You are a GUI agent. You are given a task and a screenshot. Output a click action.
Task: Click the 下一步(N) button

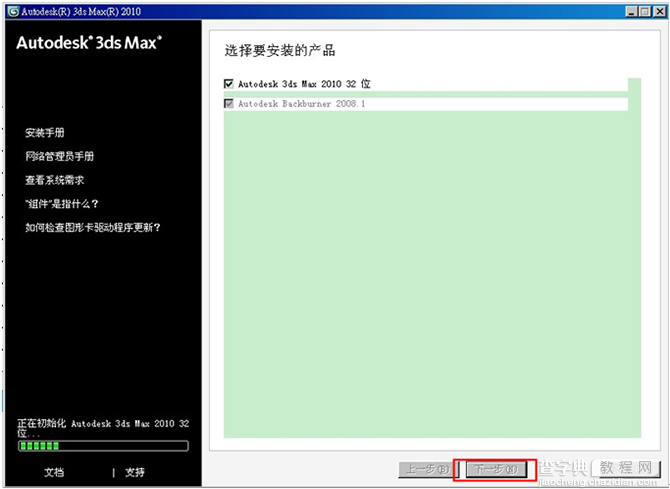[x=496, y=469]
